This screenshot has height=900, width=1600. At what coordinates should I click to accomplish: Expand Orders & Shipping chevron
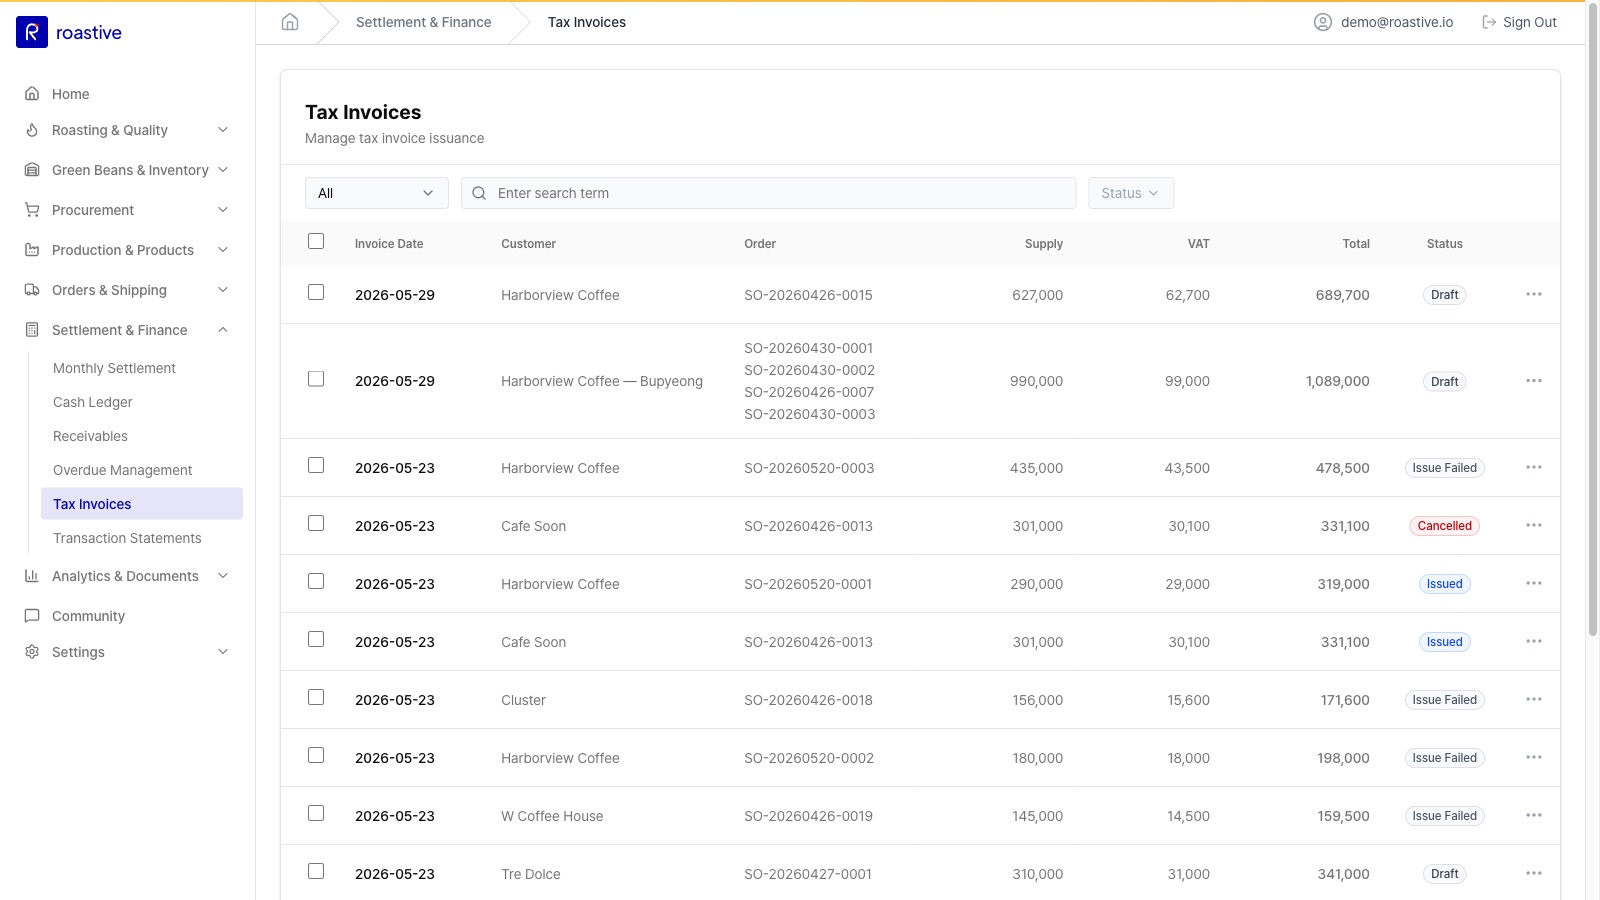223,290
